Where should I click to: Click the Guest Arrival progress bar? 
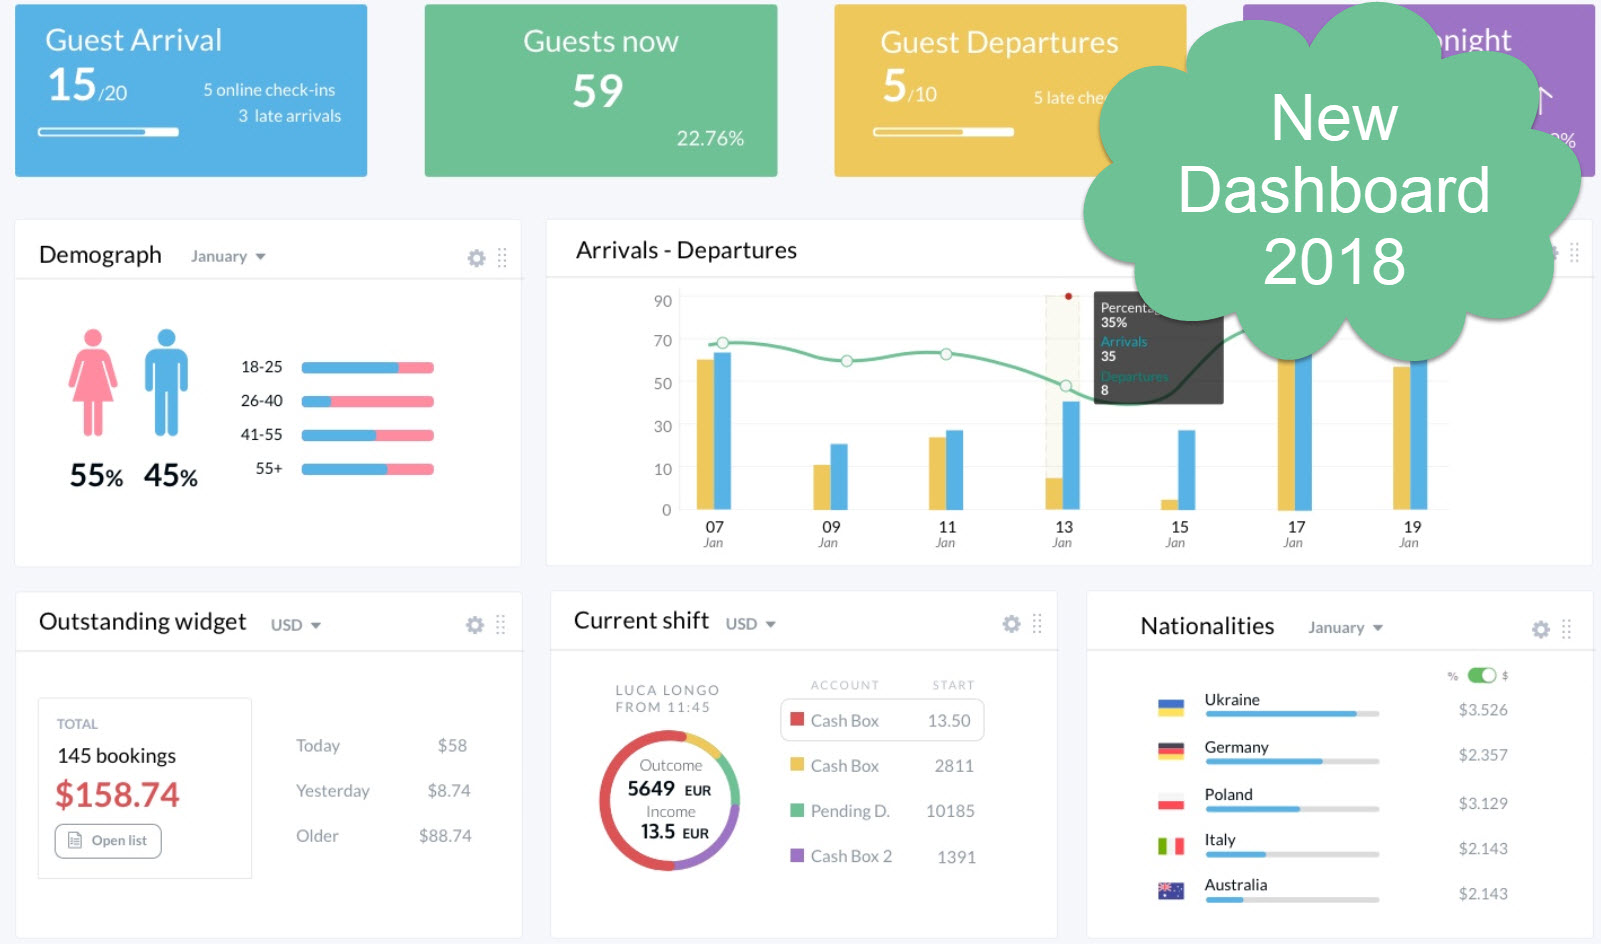point(108,132)
